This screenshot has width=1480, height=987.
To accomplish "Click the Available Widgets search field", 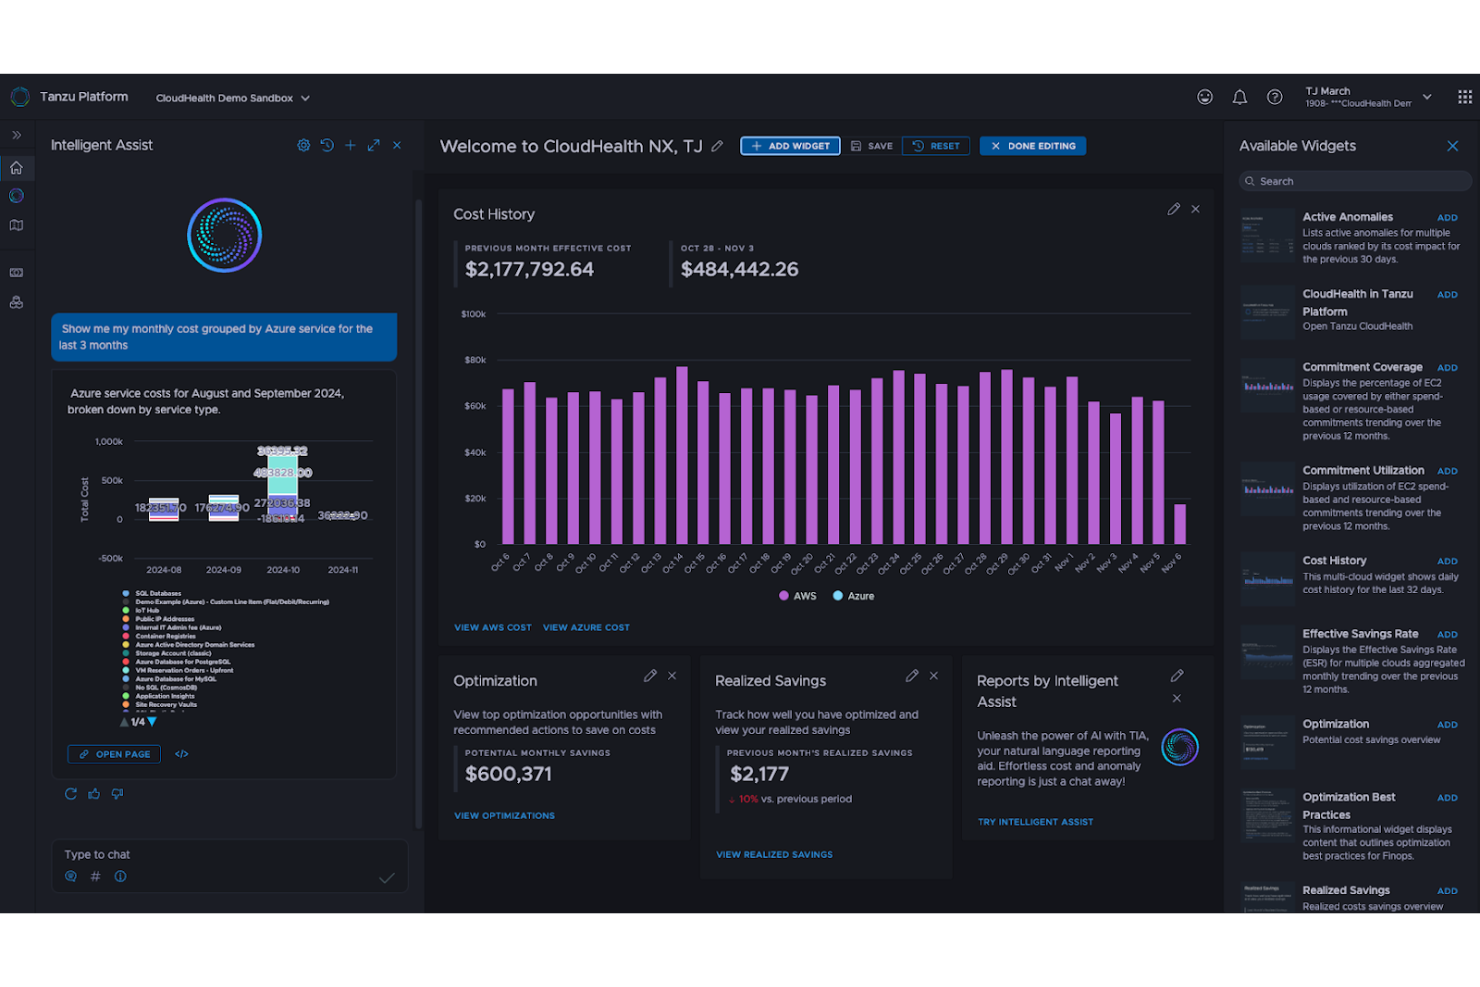I will (1354, 181).
